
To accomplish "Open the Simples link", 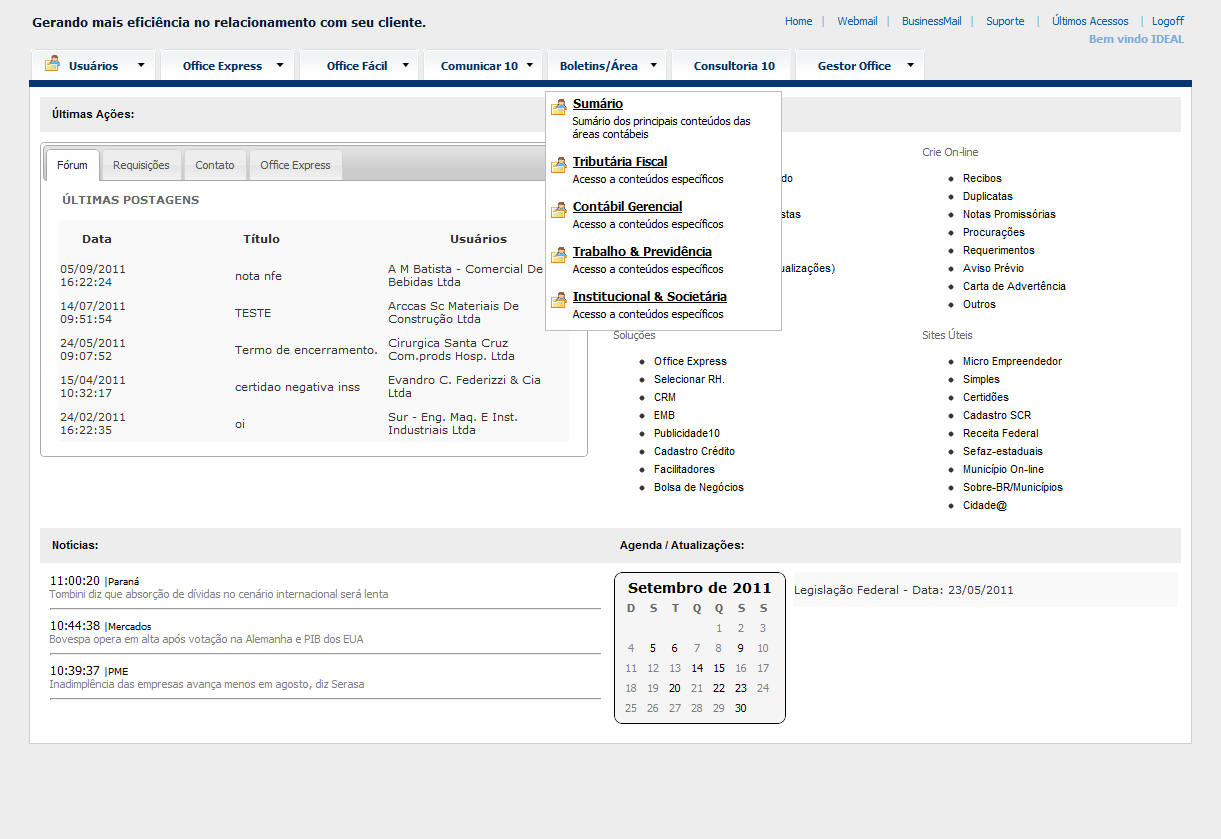I will pos(981,379).
